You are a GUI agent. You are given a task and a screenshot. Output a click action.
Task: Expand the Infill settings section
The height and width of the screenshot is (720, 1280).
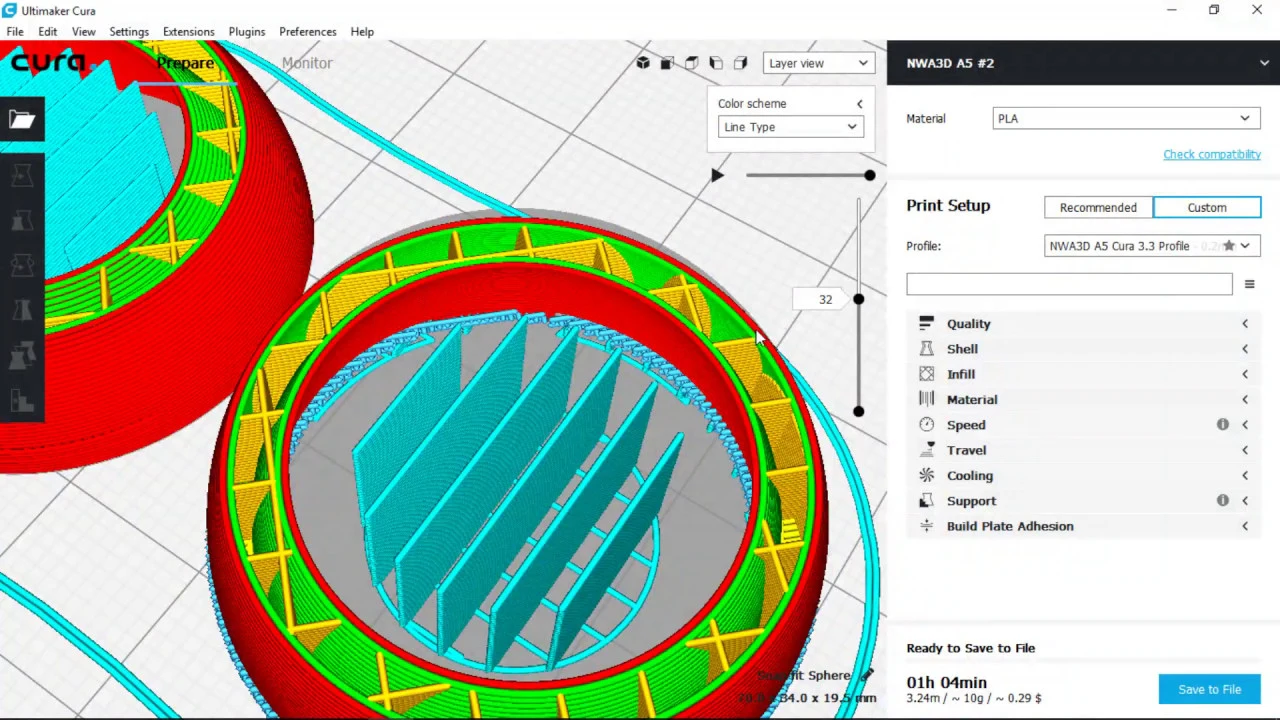[x=1245, y=374]
